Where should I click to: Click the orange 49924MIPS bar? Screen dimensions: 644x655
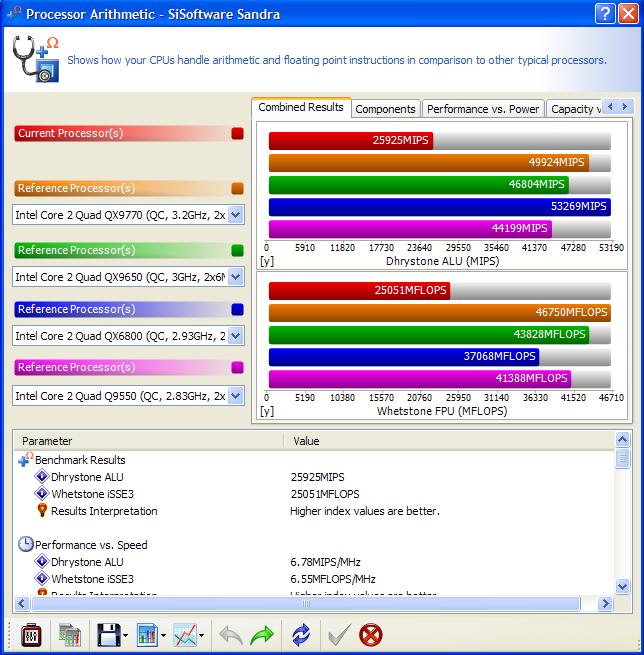(x=428, y=162)
